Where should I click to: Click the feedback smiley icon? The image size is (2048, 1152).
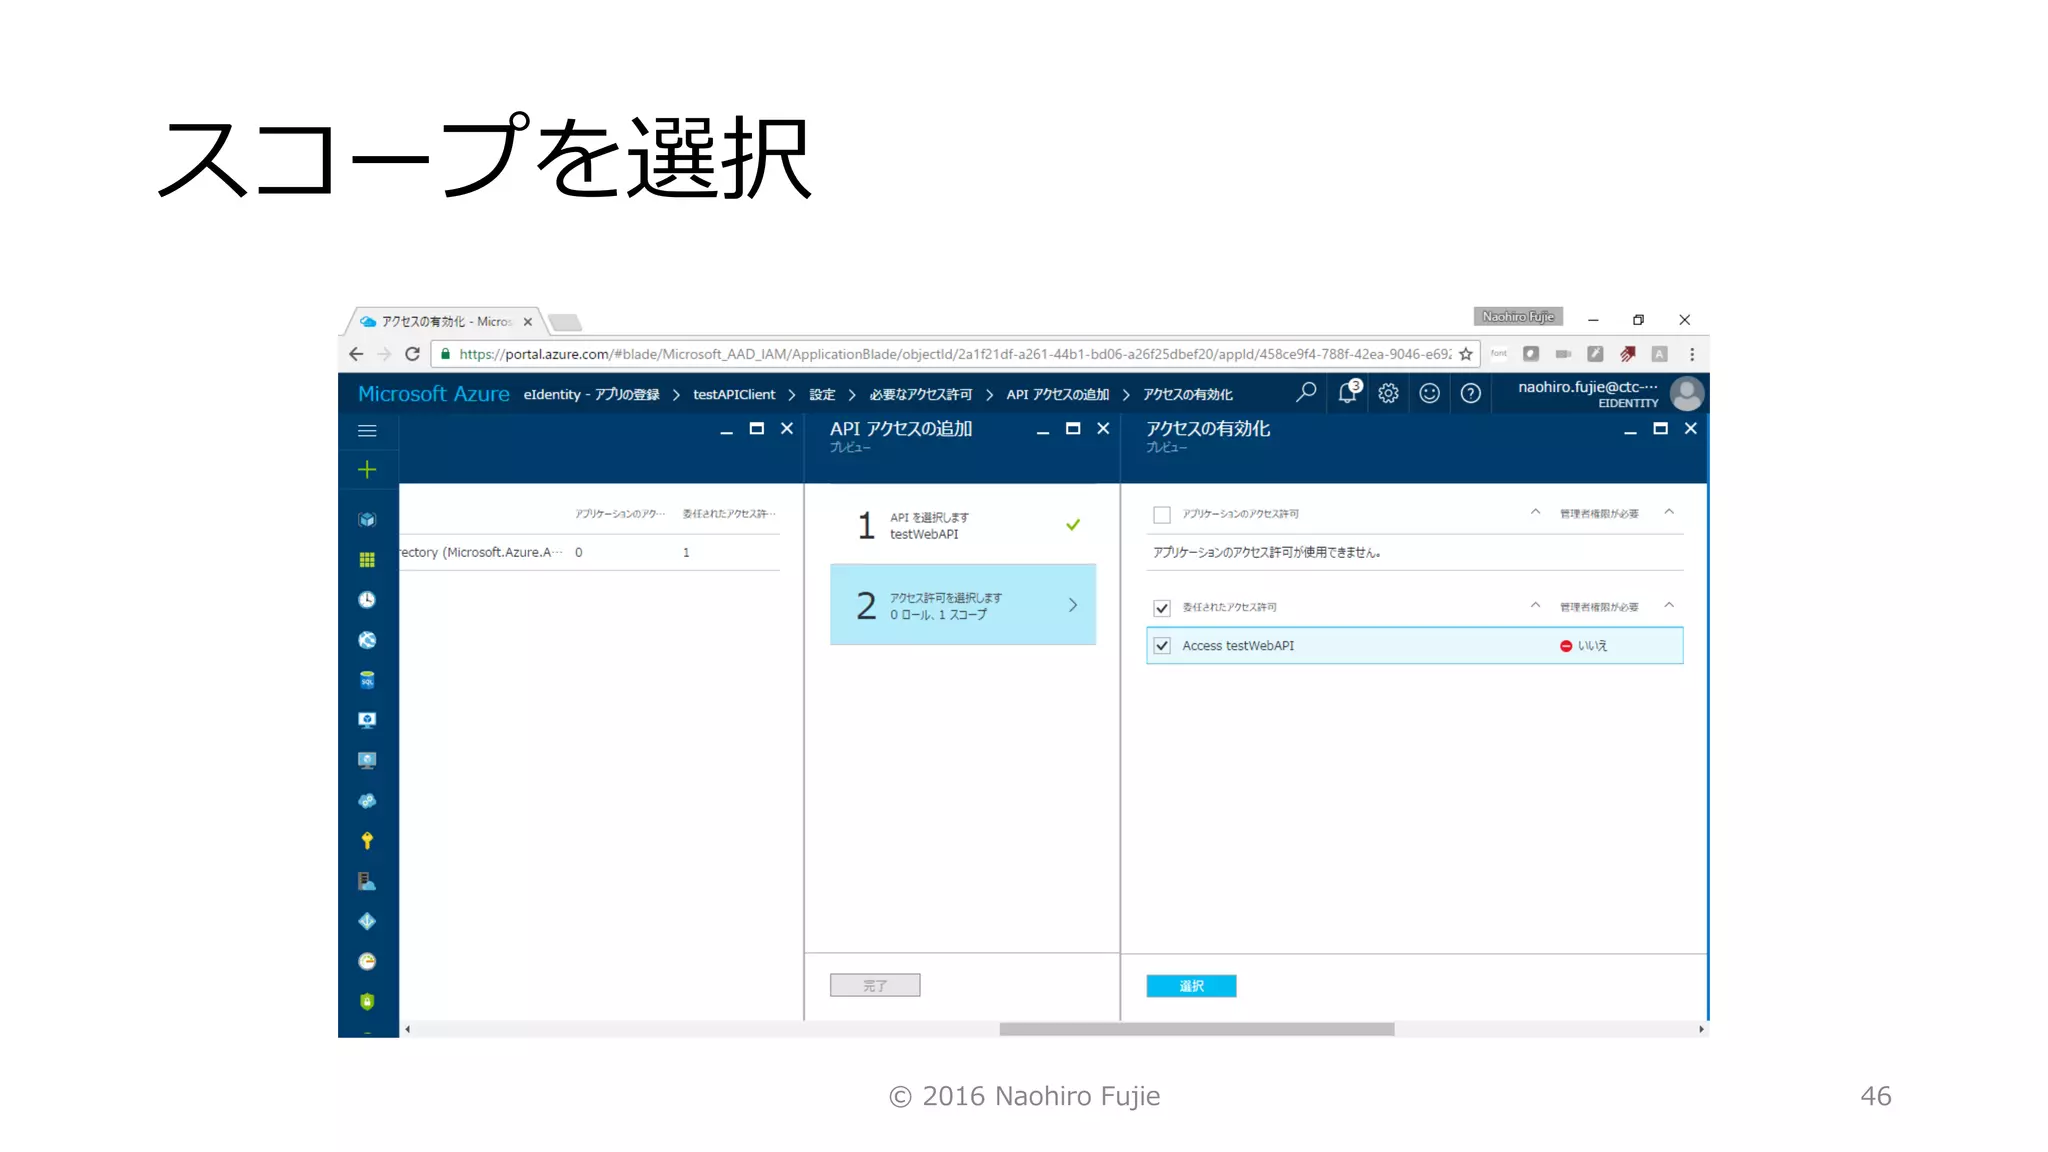[1429, 393]
